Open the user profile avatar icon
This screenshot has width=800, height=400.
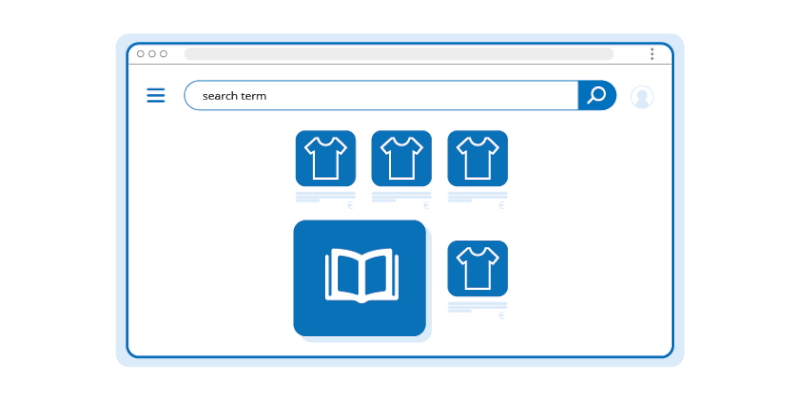[x=642, y=96]
